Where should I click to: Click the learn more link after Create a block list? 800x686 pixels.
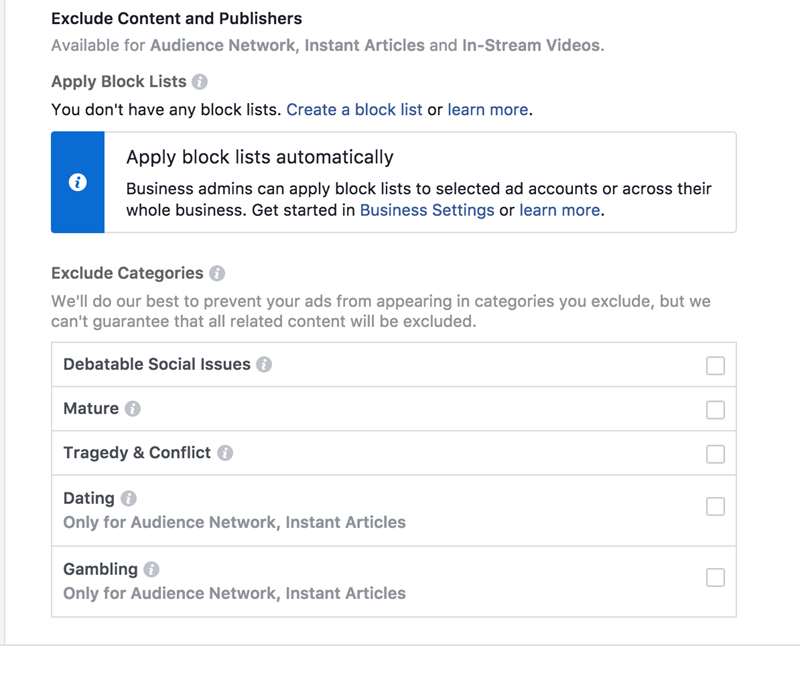coord(488,109)
